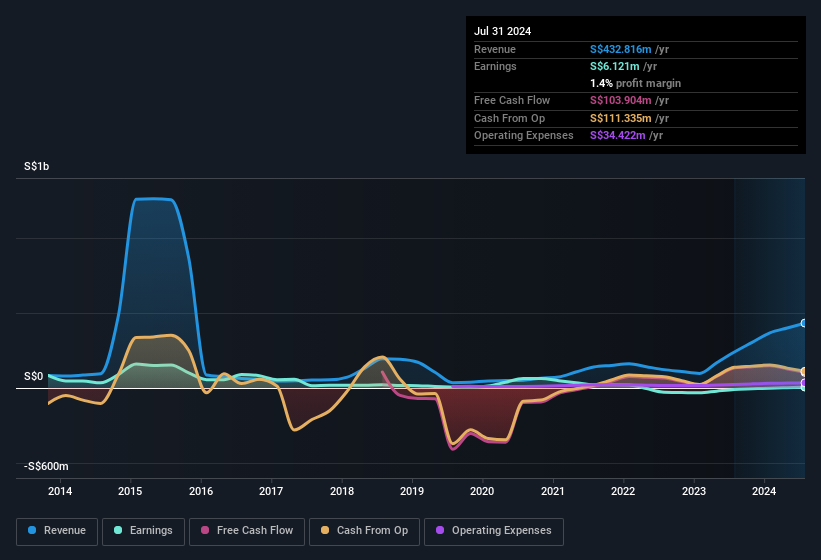821x560 pixels.
Task: Click the 2016 x-axis label
Action: click(201, 491)
